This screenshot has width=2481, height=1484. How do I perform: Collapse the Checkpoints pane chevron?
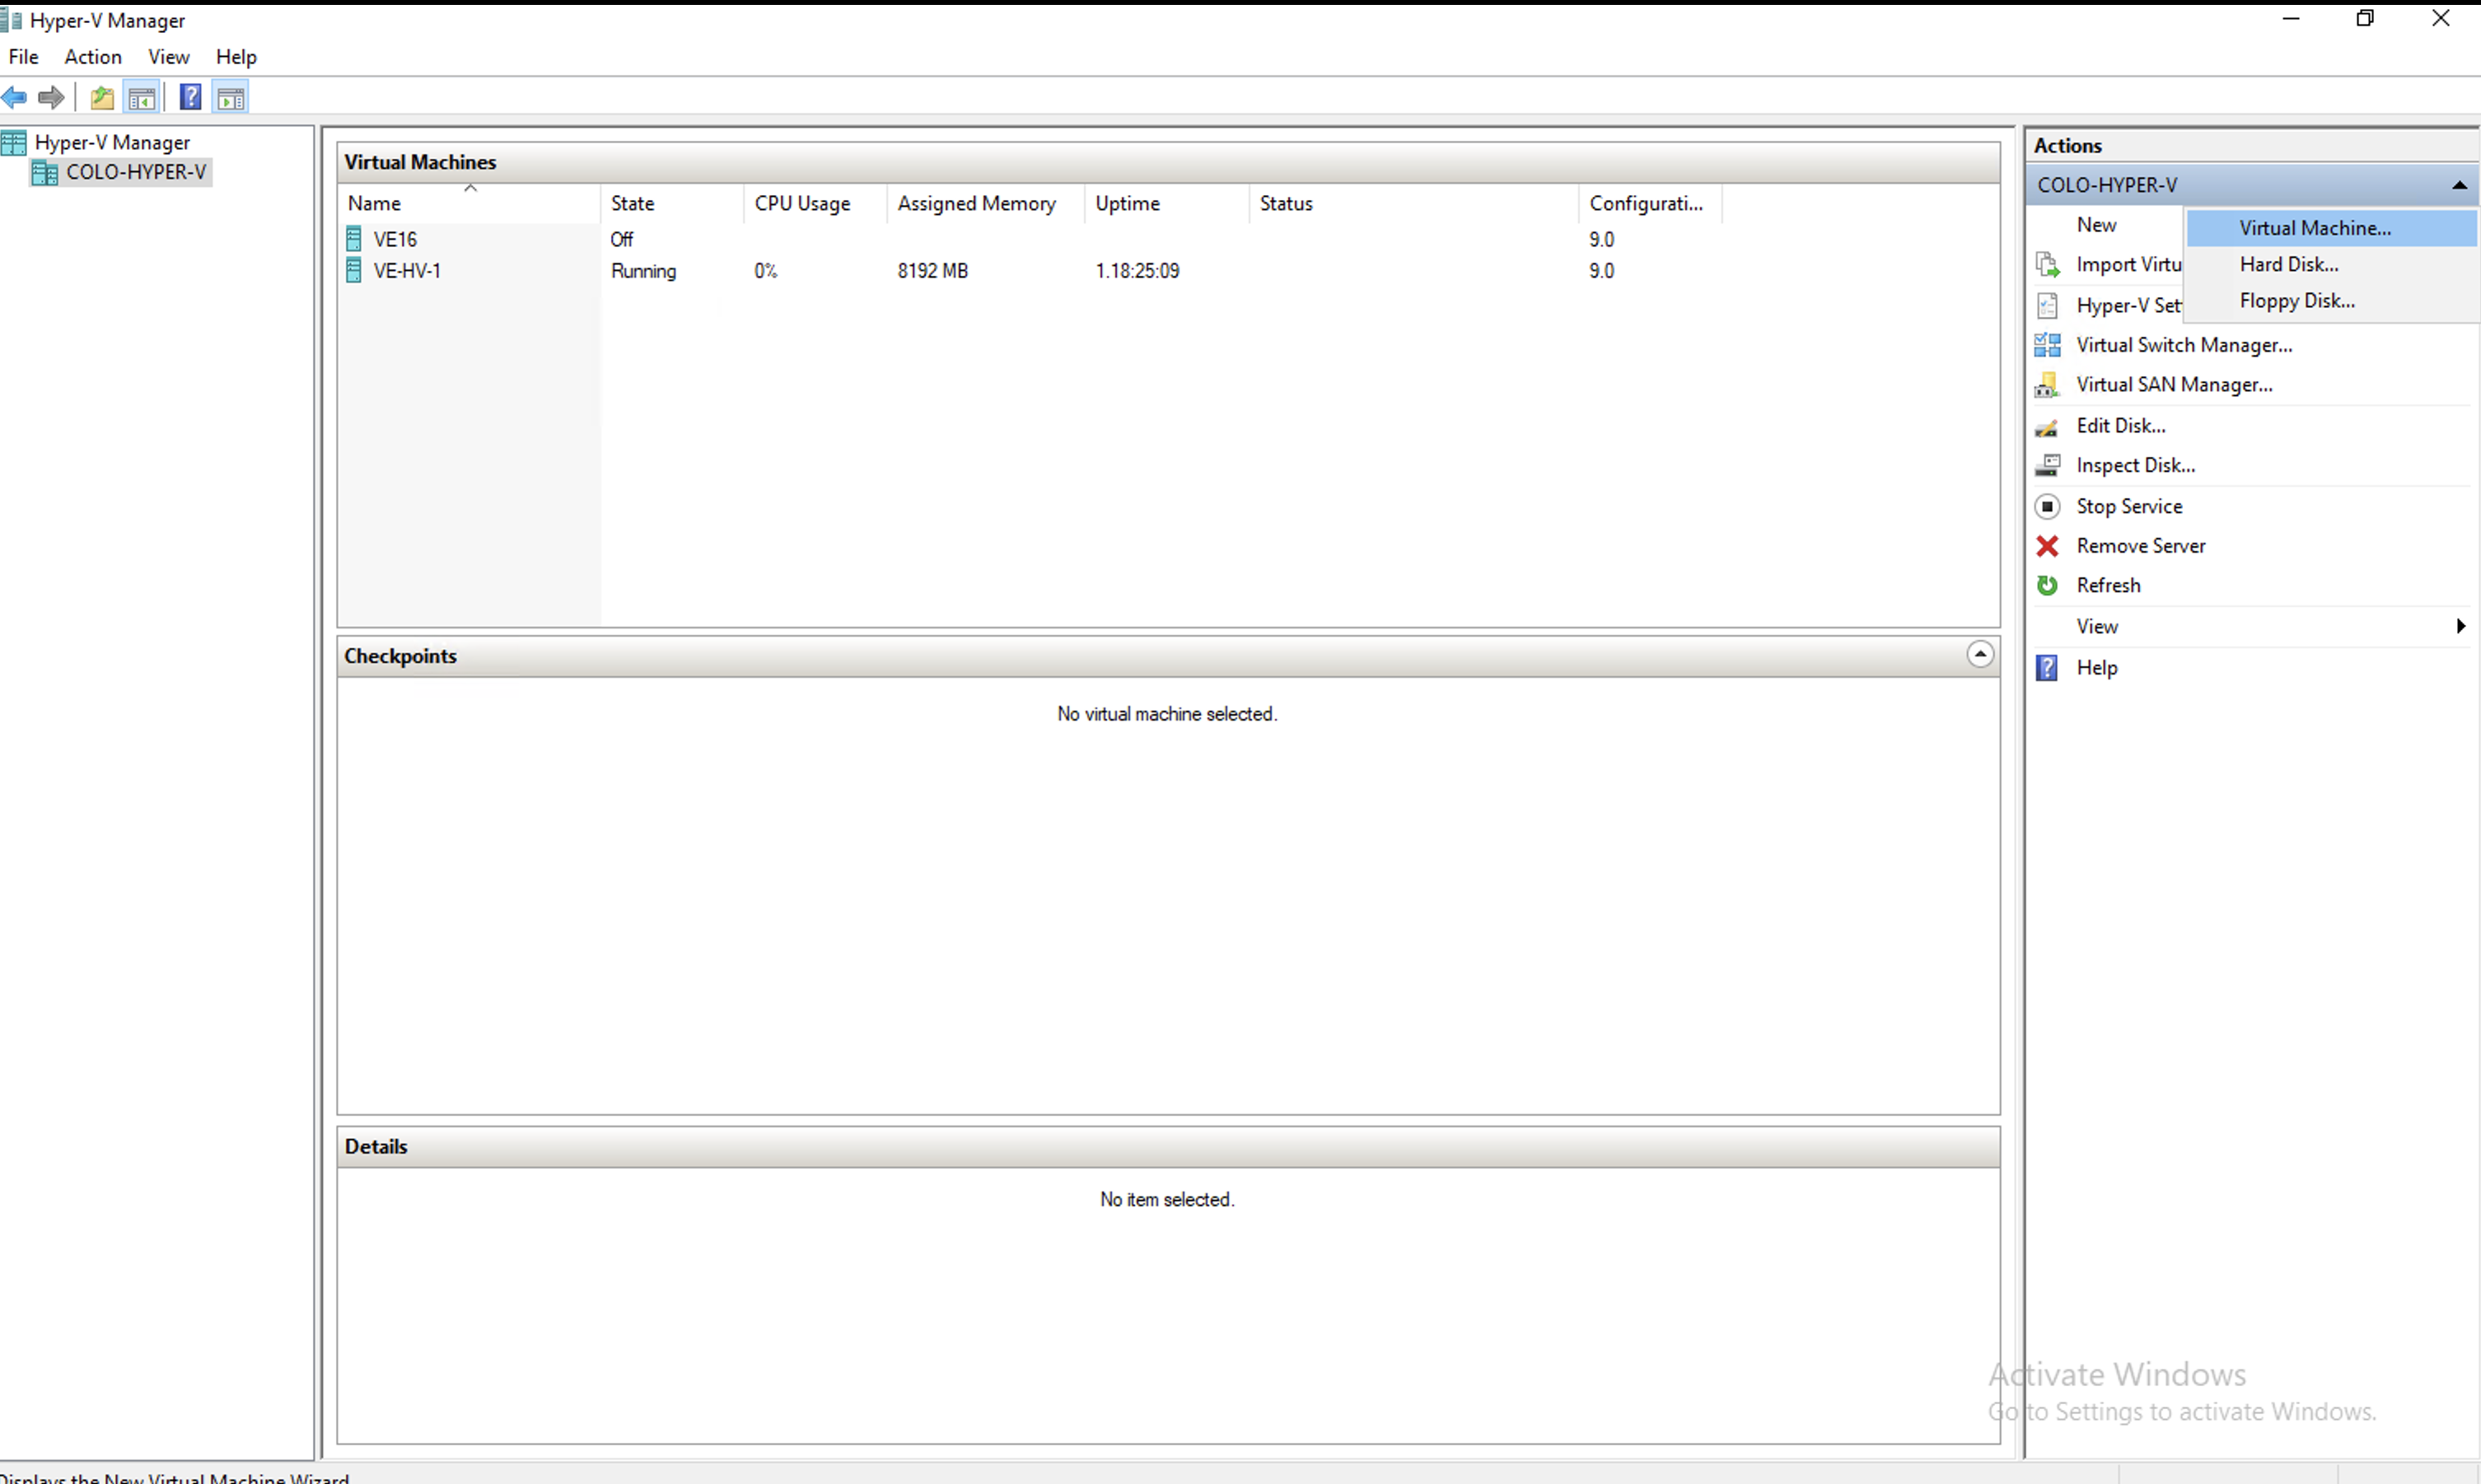click(1979, 655)
